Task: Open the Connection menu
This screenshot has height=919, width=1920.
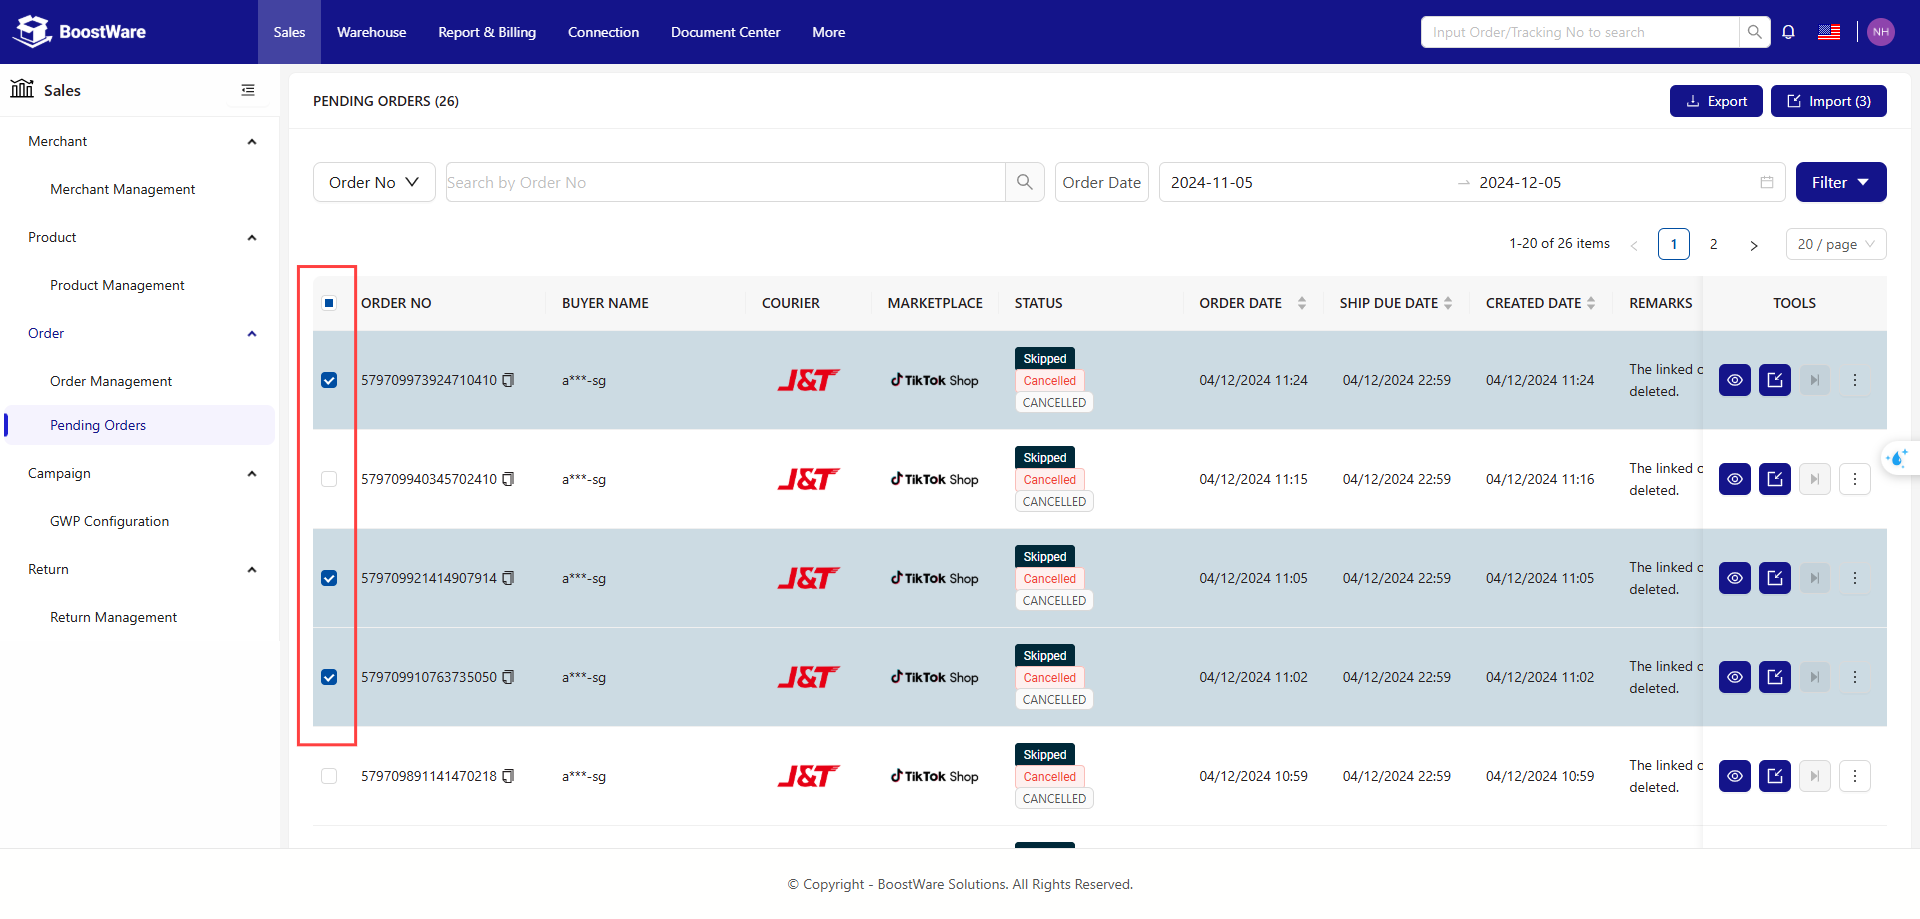Action: pyautogui.click(x=603, y=32)
